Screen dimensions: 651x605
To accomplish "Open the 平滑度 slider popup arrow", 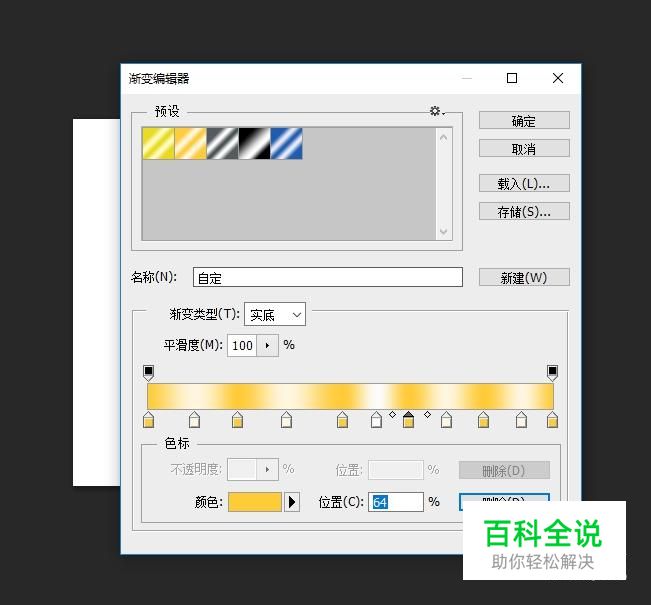I will 267,345.
